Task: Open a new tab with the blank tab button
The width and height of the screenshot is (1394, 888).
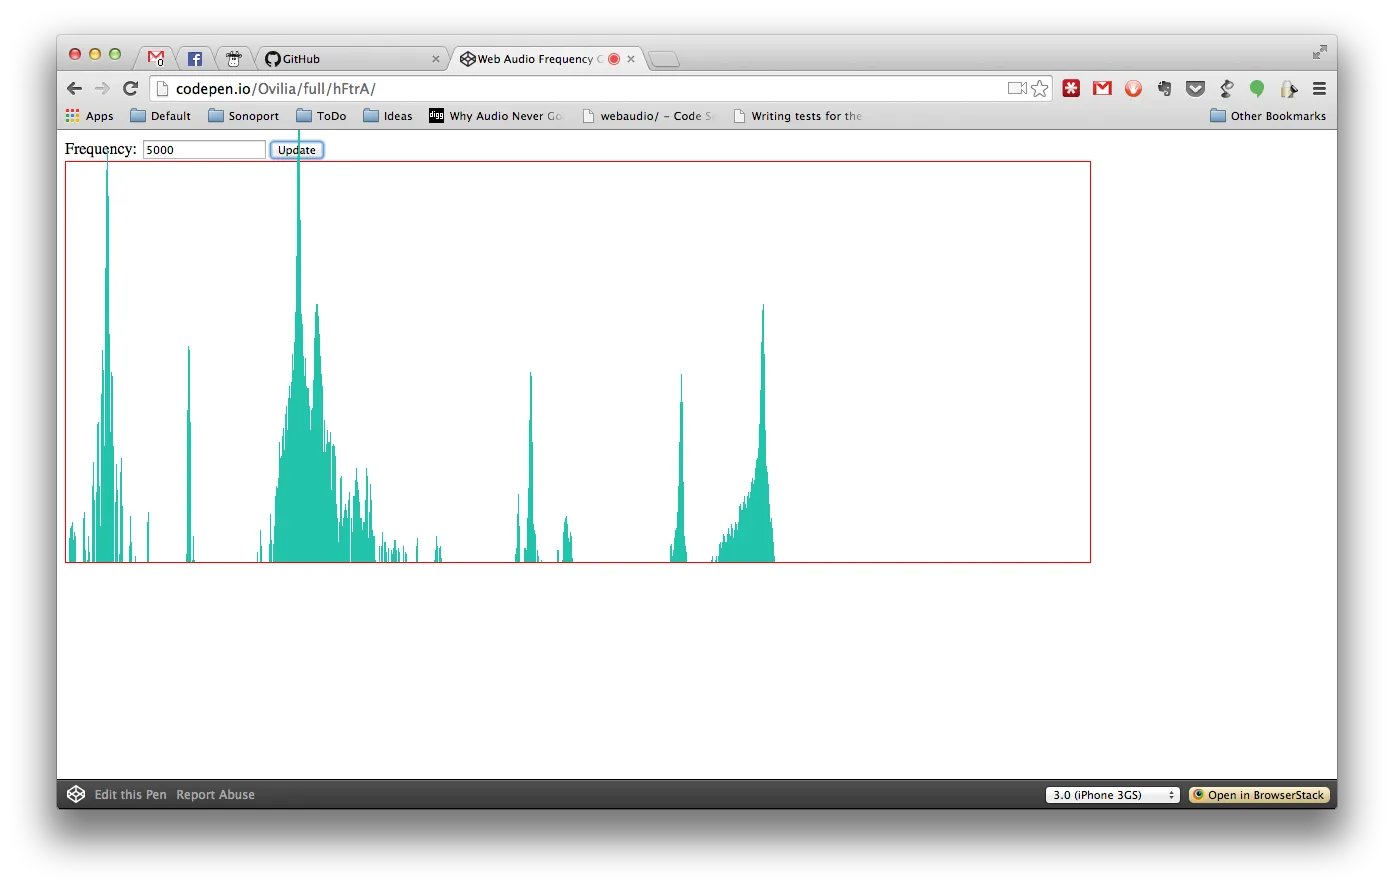Action: tap(664, 59)
